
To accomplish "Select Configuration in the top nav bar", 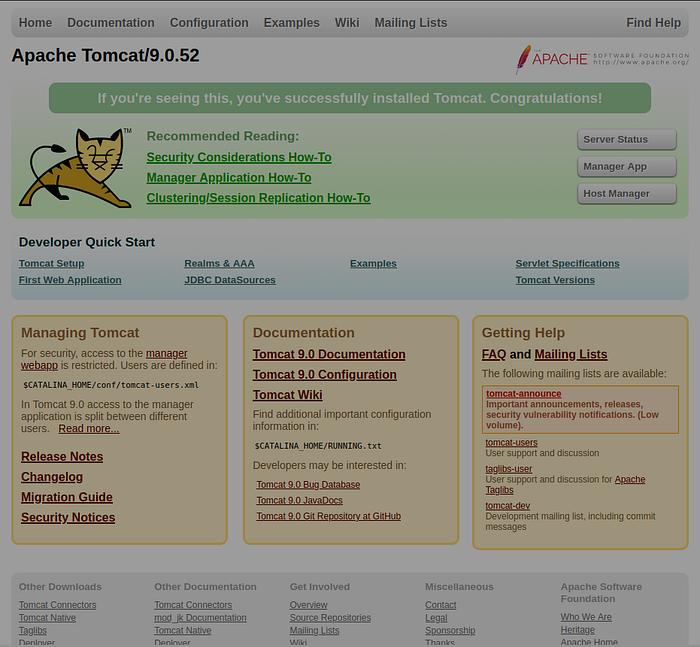I will [x=209, y=23].
